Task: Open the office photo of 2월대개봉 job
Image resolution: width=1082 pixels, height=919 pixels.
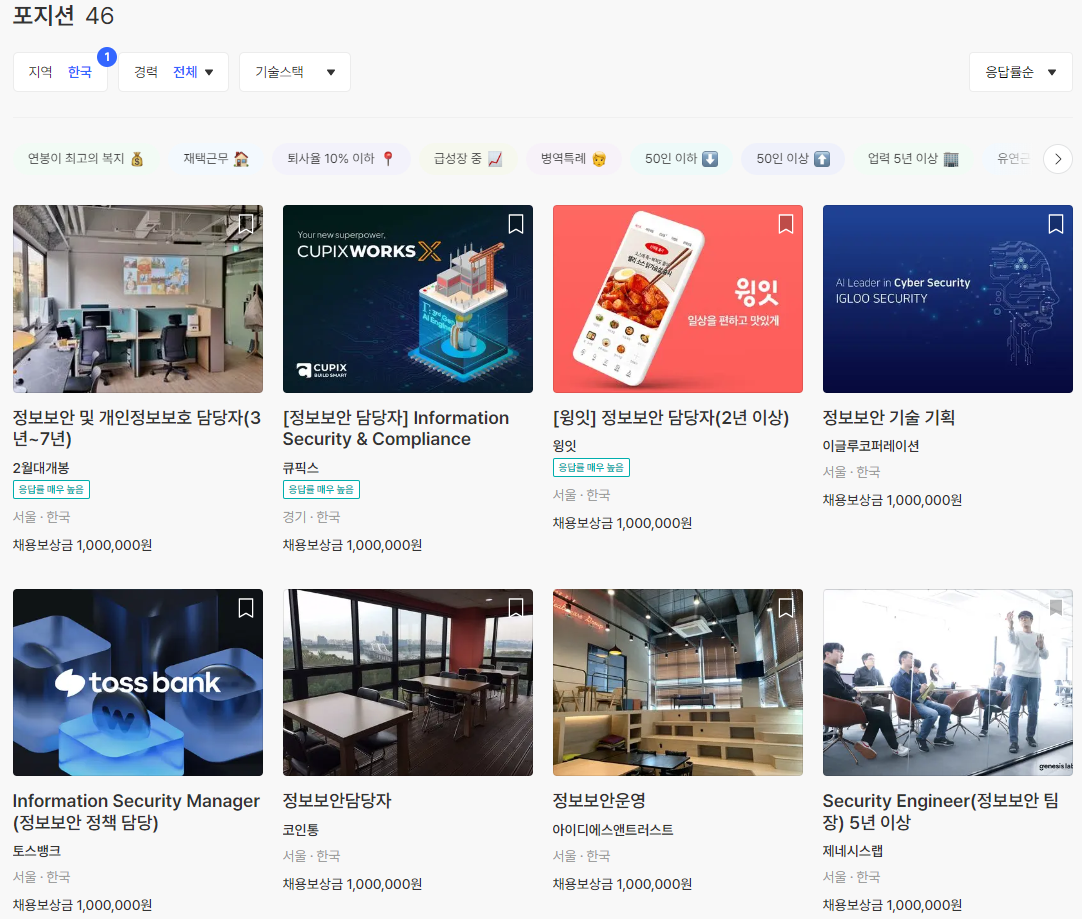Action: click(x=138, y=299)
